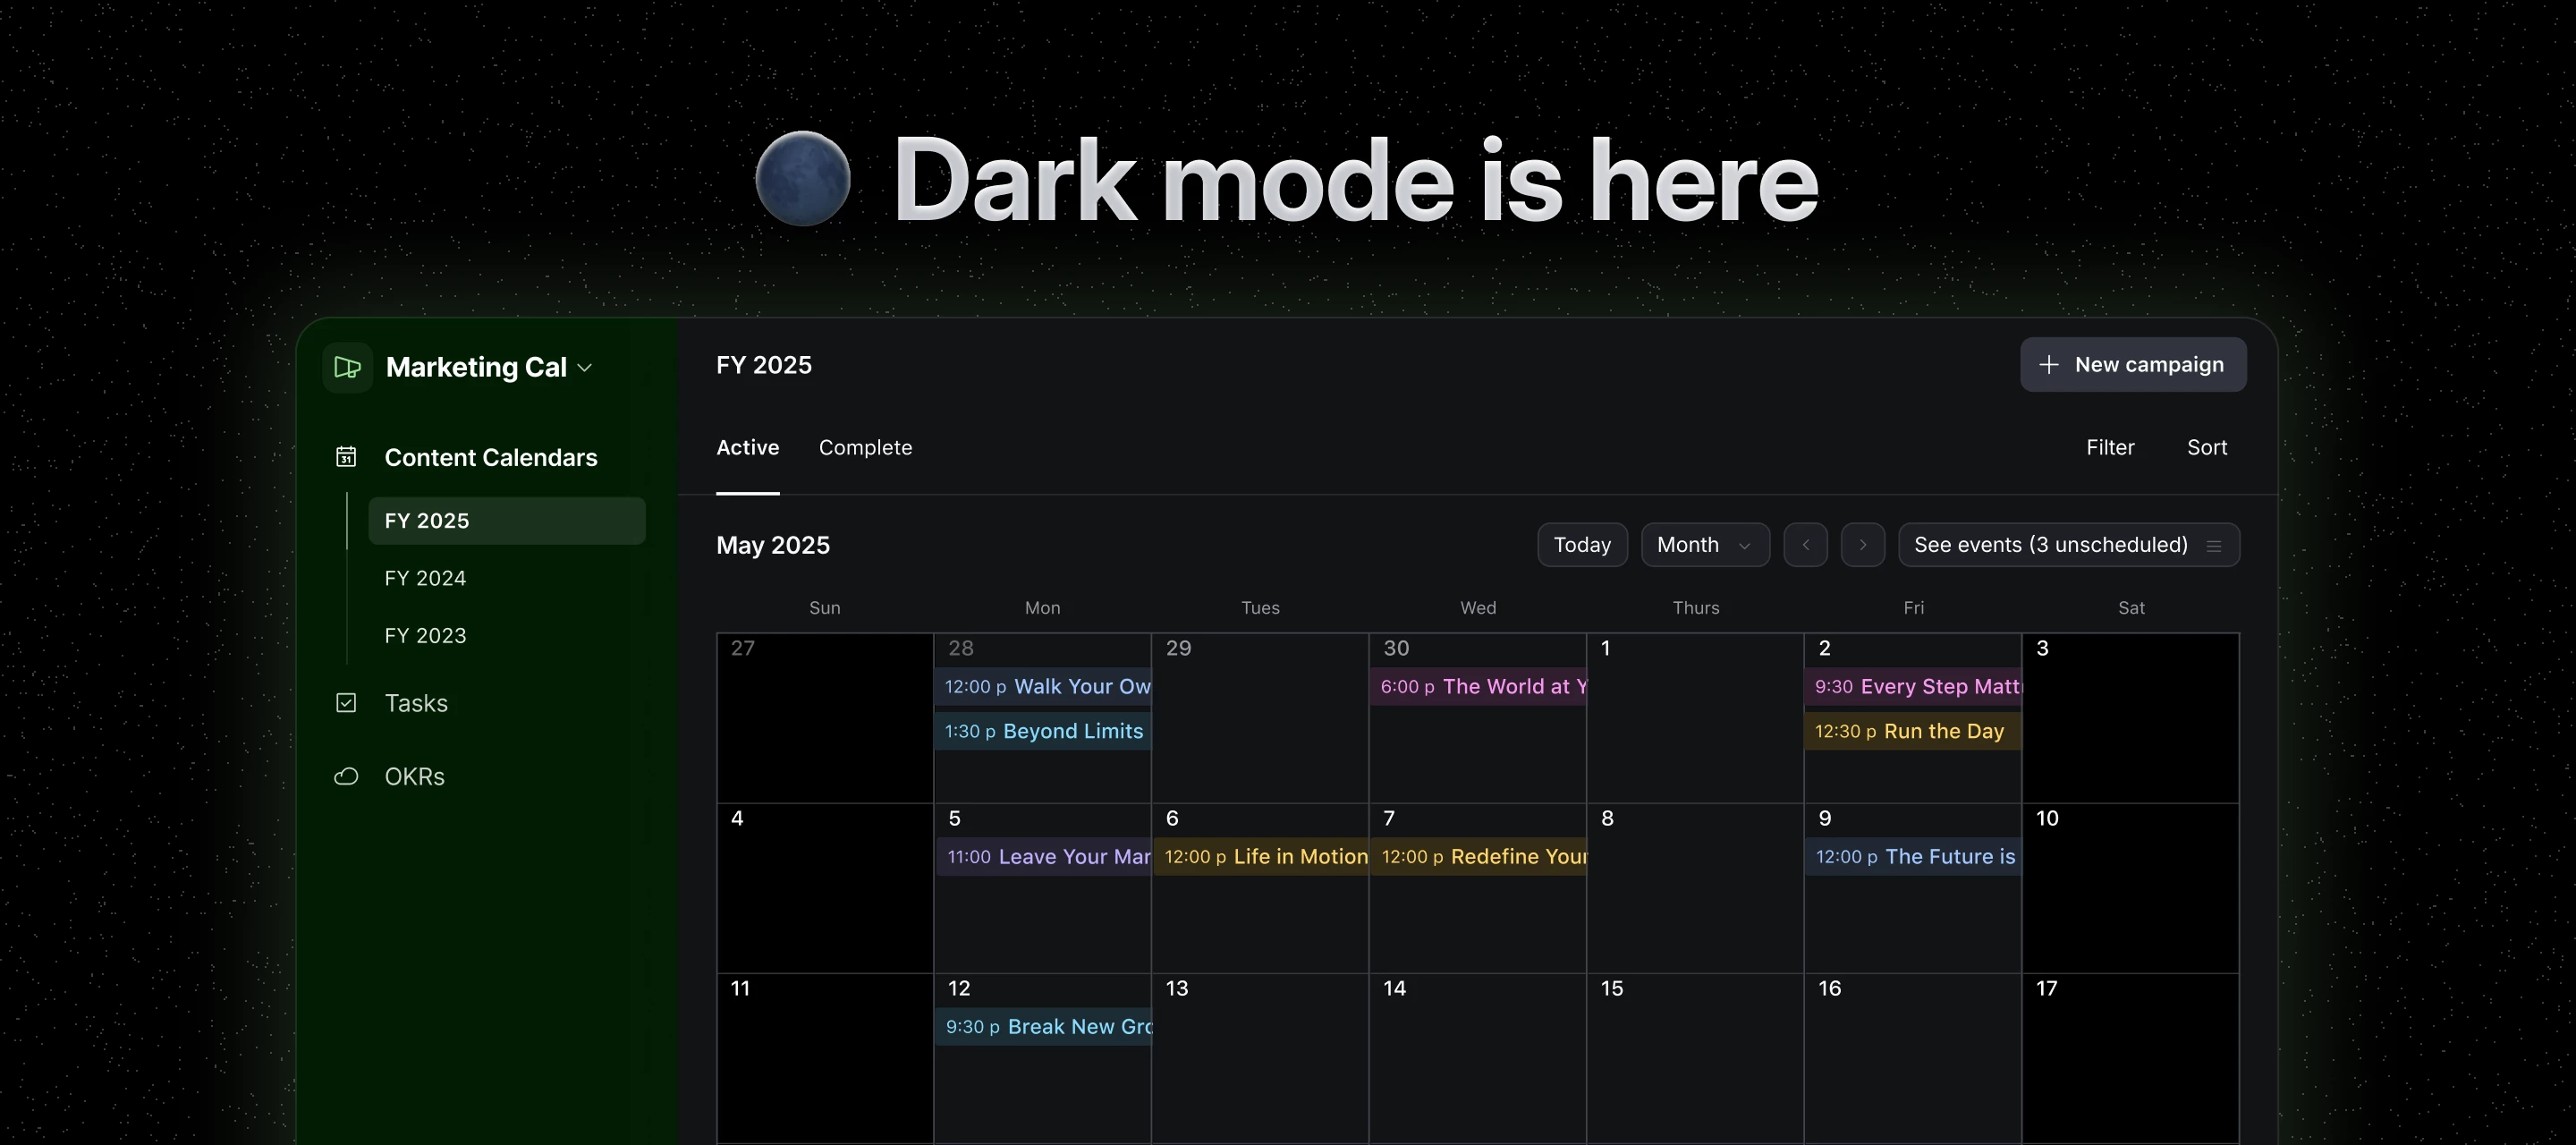Image resolution: width=2576 pixels, height=1145 pixels.
Task: Click the OKRs cloud icon
Action: (346, 776)
